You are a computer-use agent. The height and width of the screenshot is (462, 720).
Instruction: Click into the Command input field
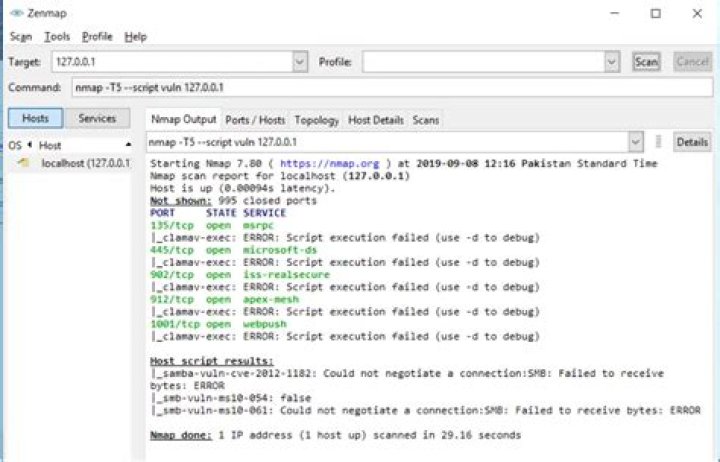[x=392, y=87]
